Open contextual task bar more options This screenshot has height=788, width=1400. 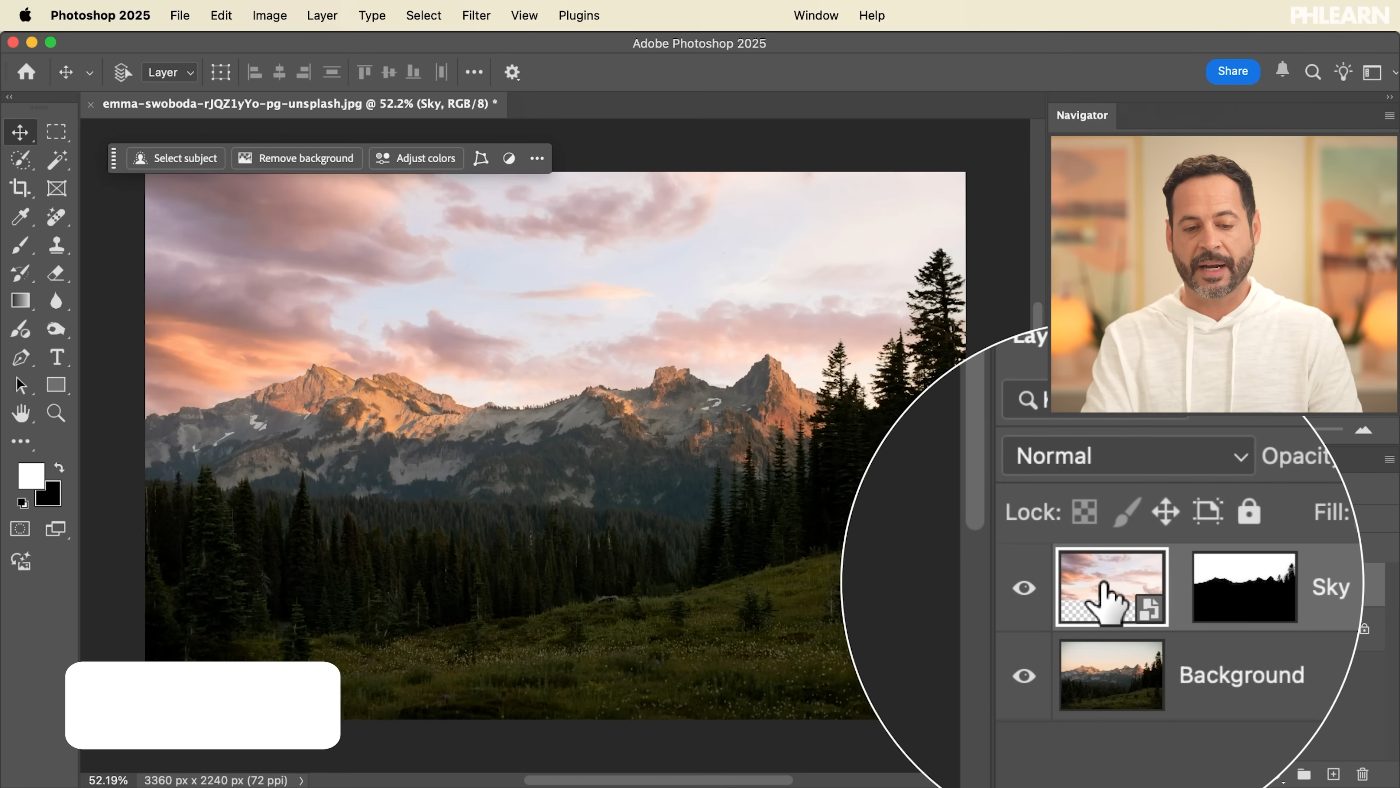point(537,158)
